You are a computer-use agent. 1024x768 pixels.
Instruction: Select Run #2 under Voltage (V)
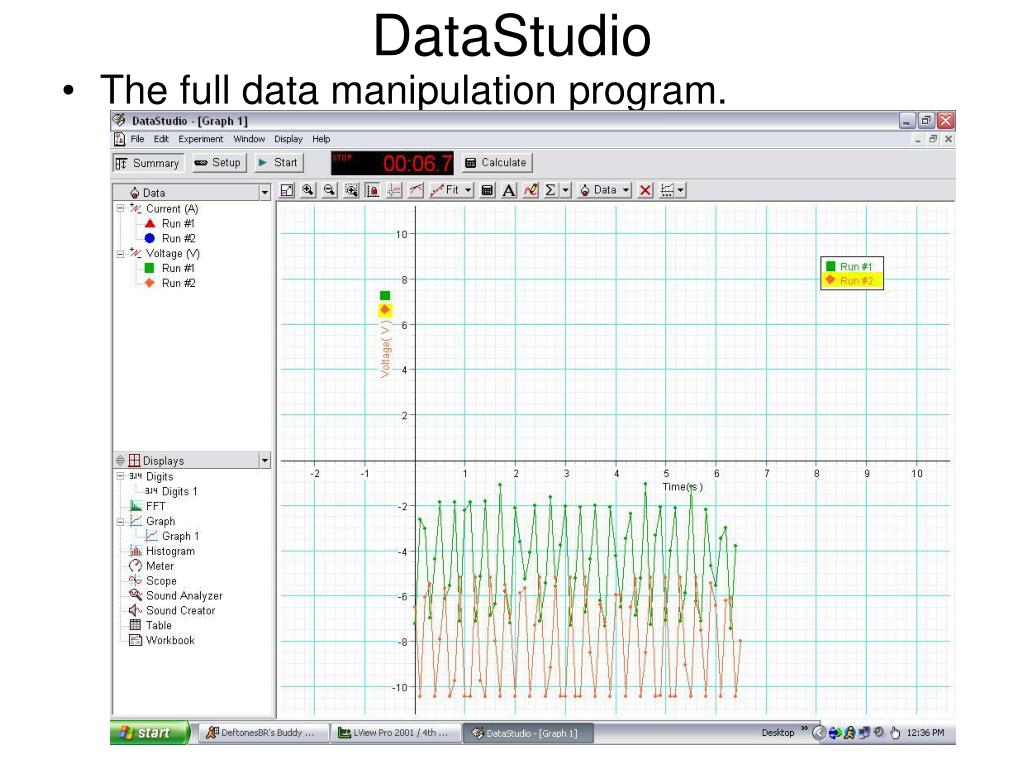178,283
